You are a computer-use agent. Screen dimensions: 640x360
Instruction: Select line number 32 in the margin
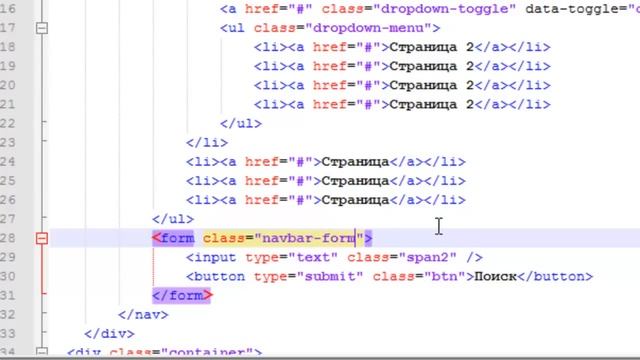(8, 315)
